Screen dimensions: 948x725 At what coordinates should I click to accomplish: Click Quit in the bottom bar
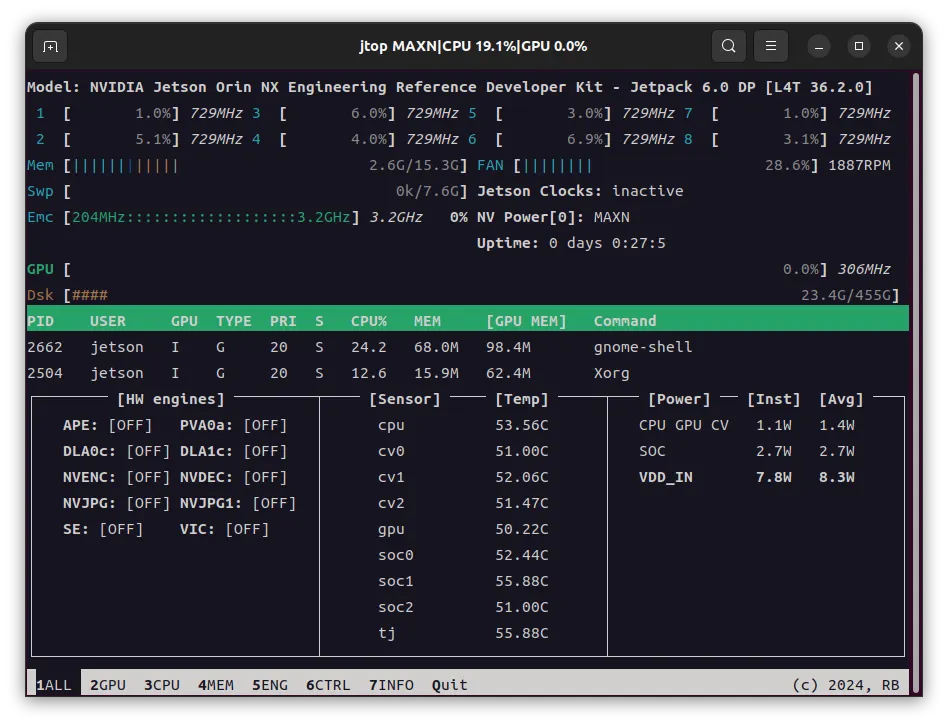pos(449,685)
